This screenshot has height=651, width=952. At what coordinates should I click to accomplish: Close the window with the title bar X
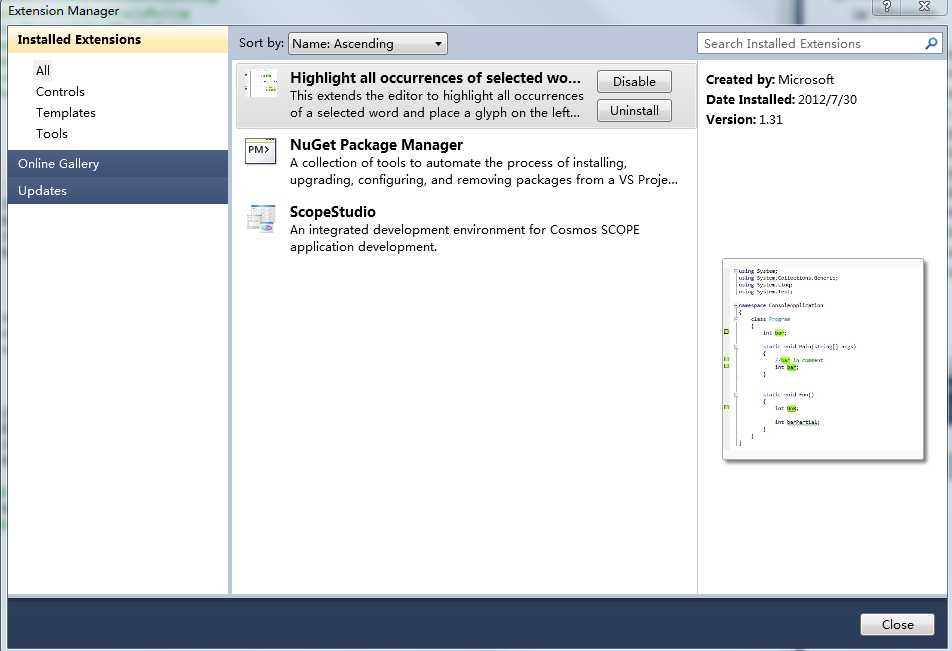pos(924,7)
